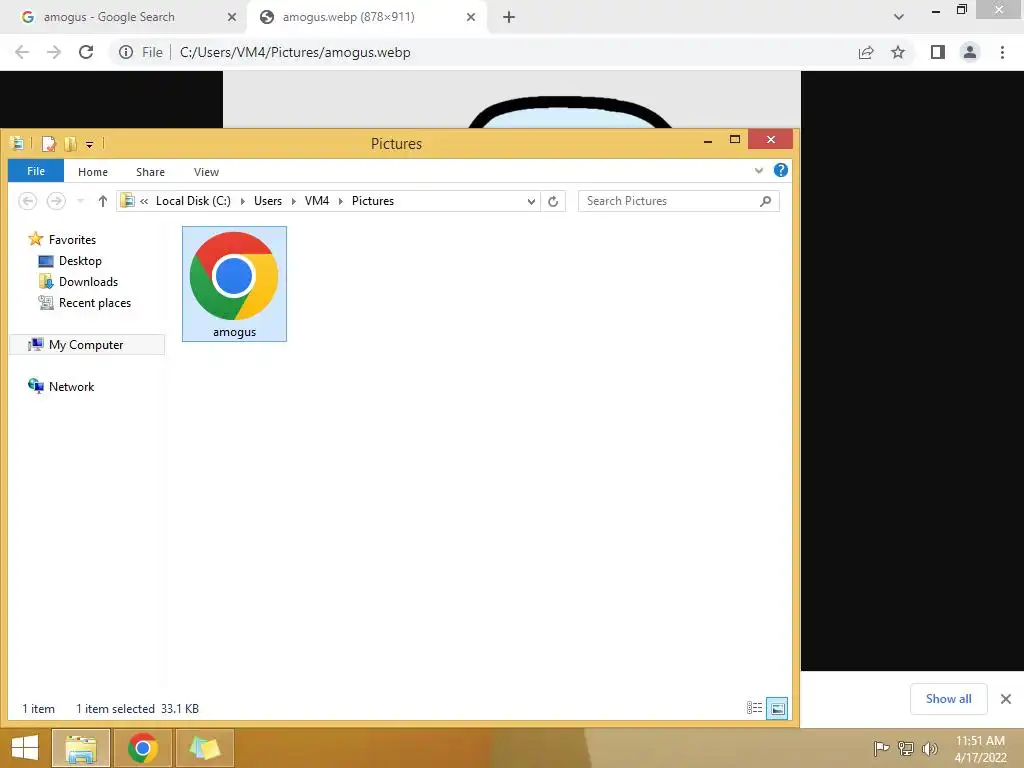Open the File tab in Explorer ribbon

36,171
